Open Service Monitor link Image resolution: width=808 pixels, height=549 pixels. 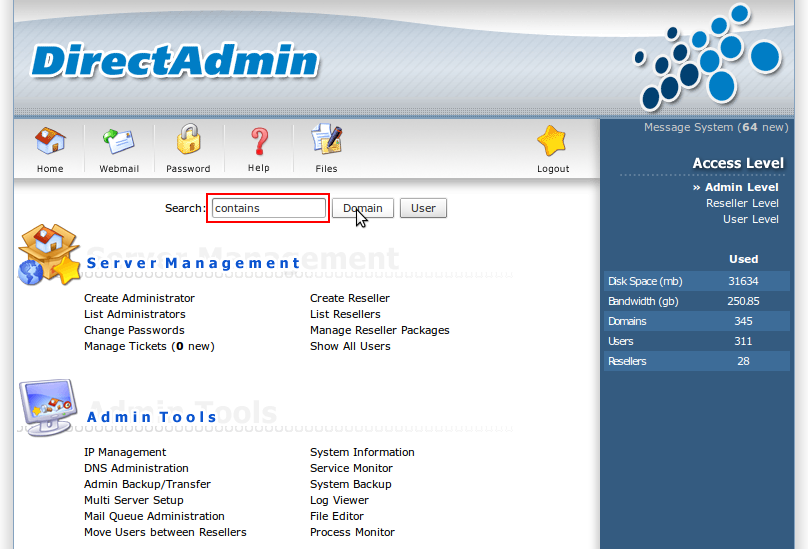pyautogui.click(x=351, y=468)
